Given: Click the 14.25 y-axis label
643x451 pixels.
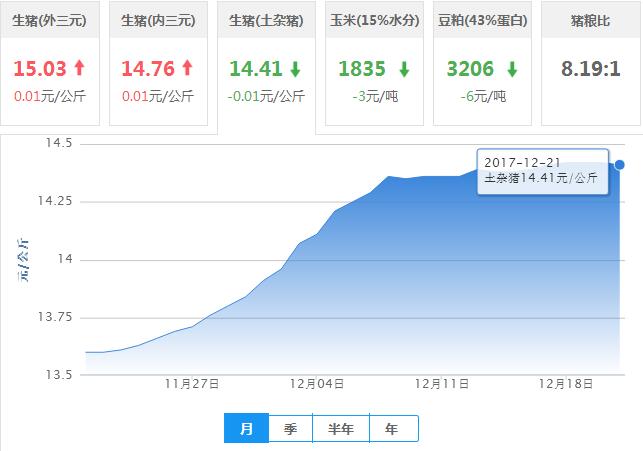Looking at the screenshot, I should click(55, 201).
